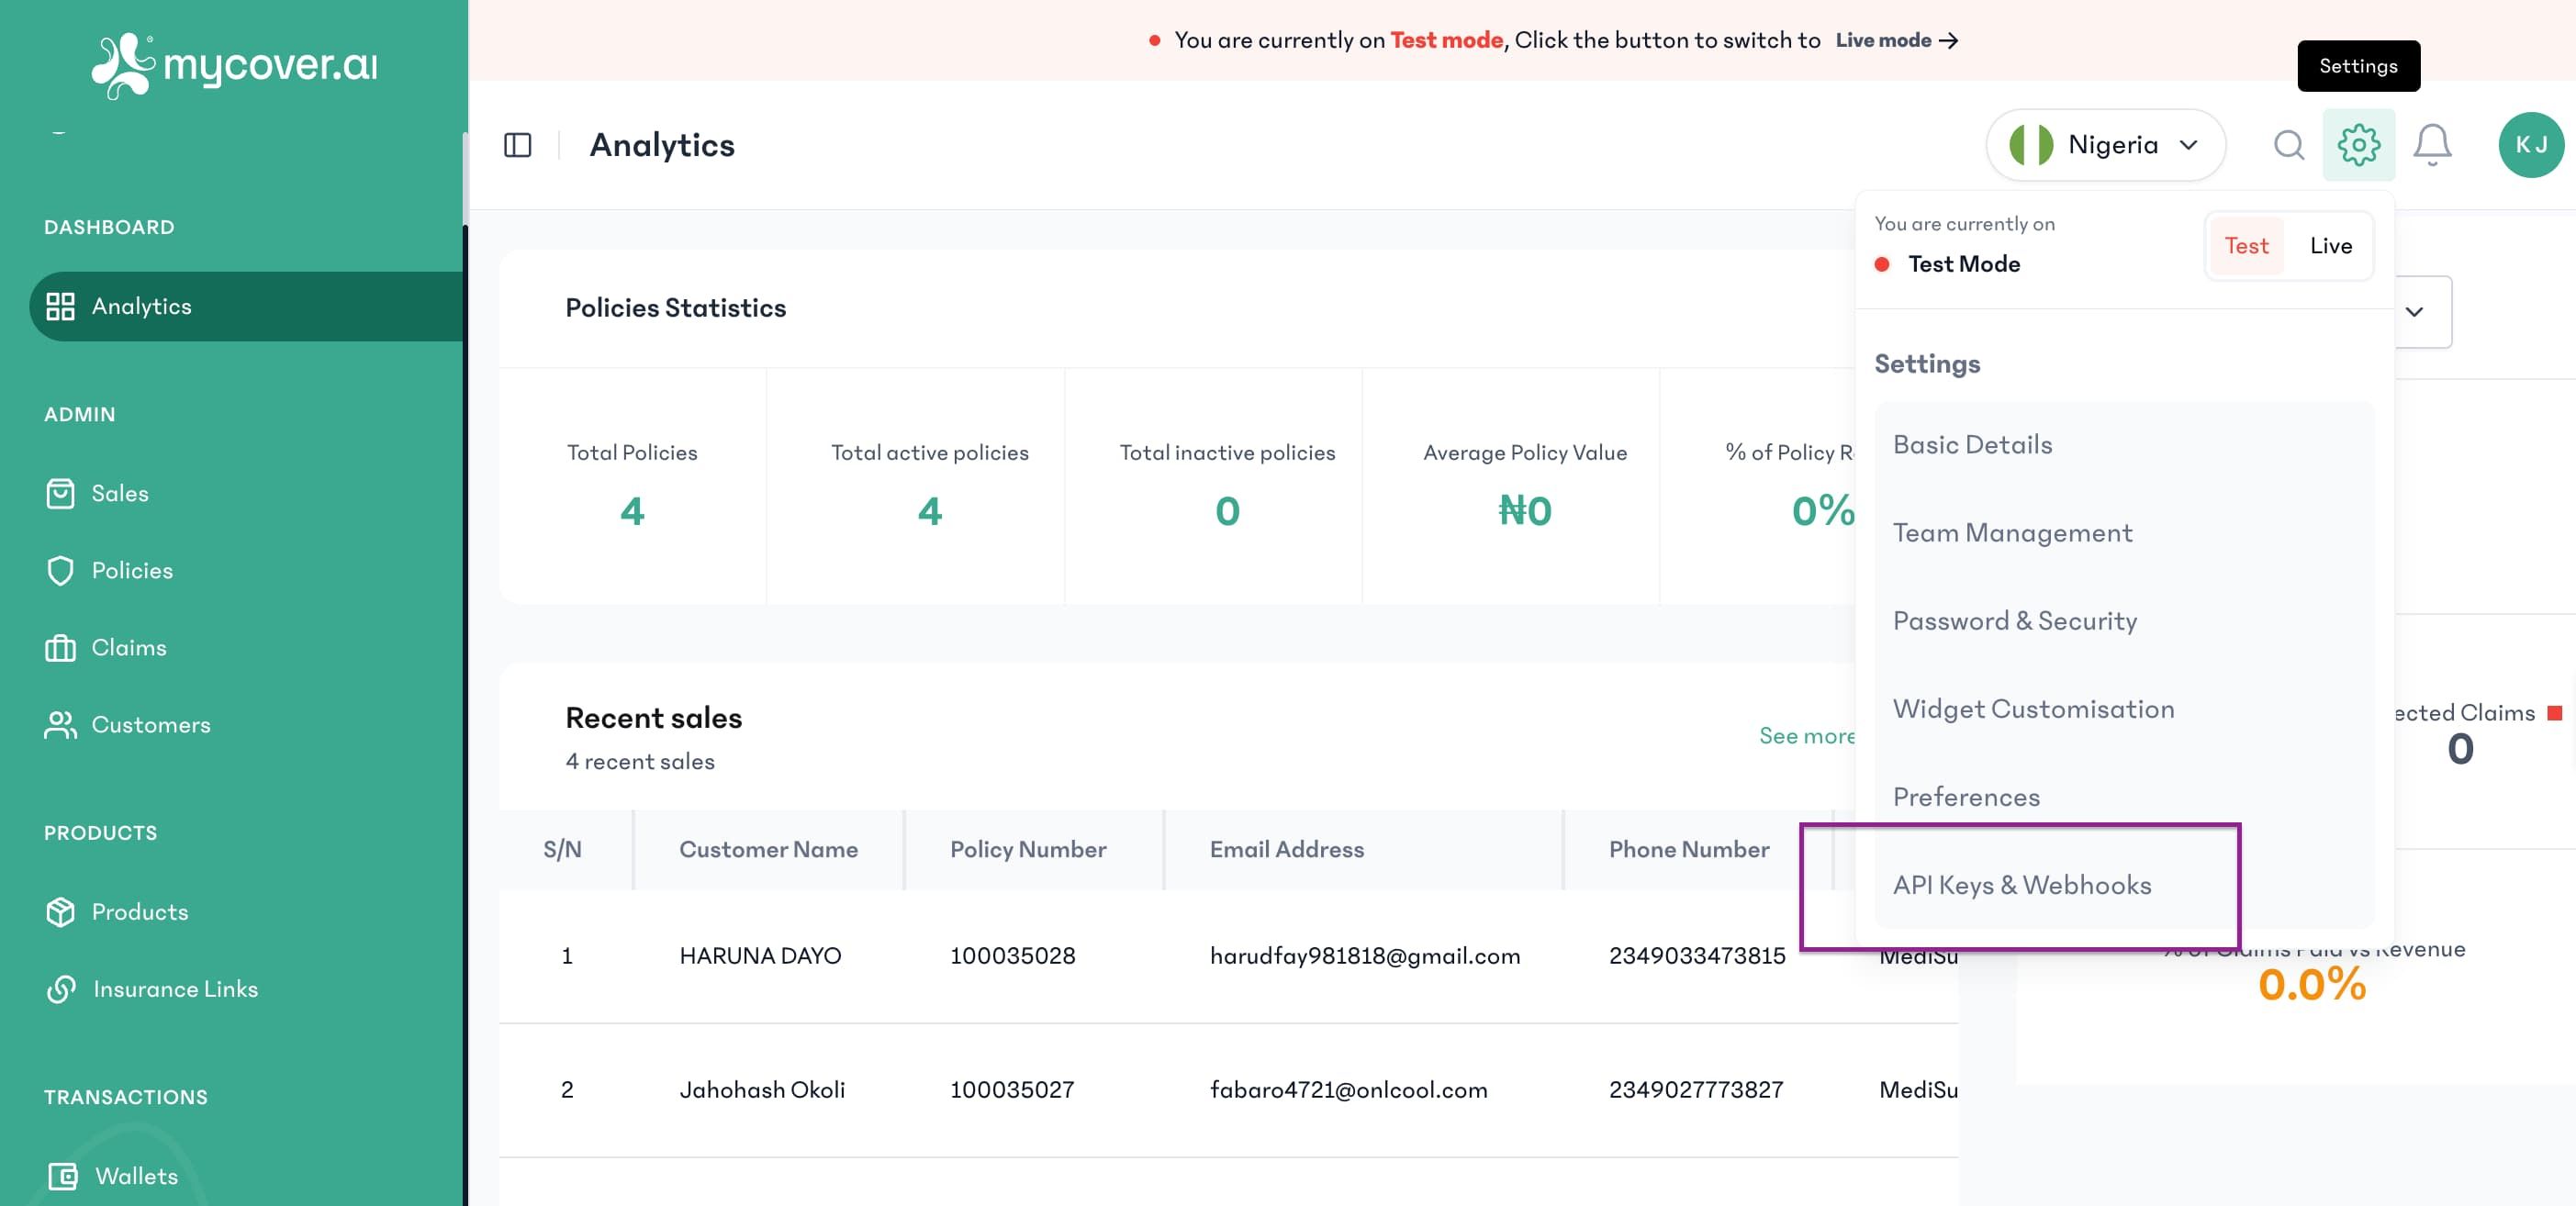The height and width of the screenshot is (1206, 2576).
Task: Open Password & Security settings
Action: (x=2015, y=620)
